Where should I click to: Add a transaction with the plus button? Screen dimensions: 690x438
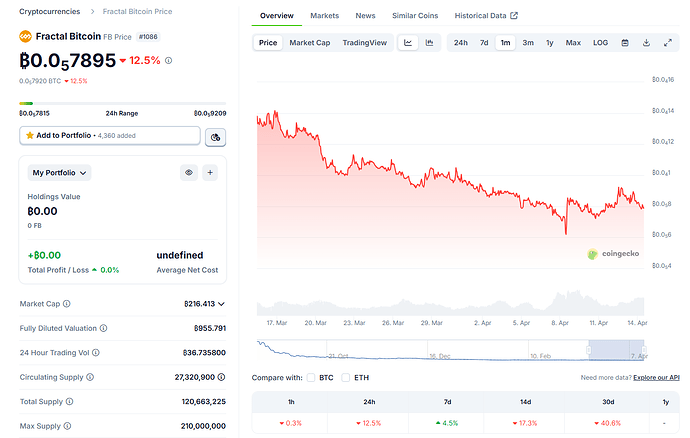[210, 173]
